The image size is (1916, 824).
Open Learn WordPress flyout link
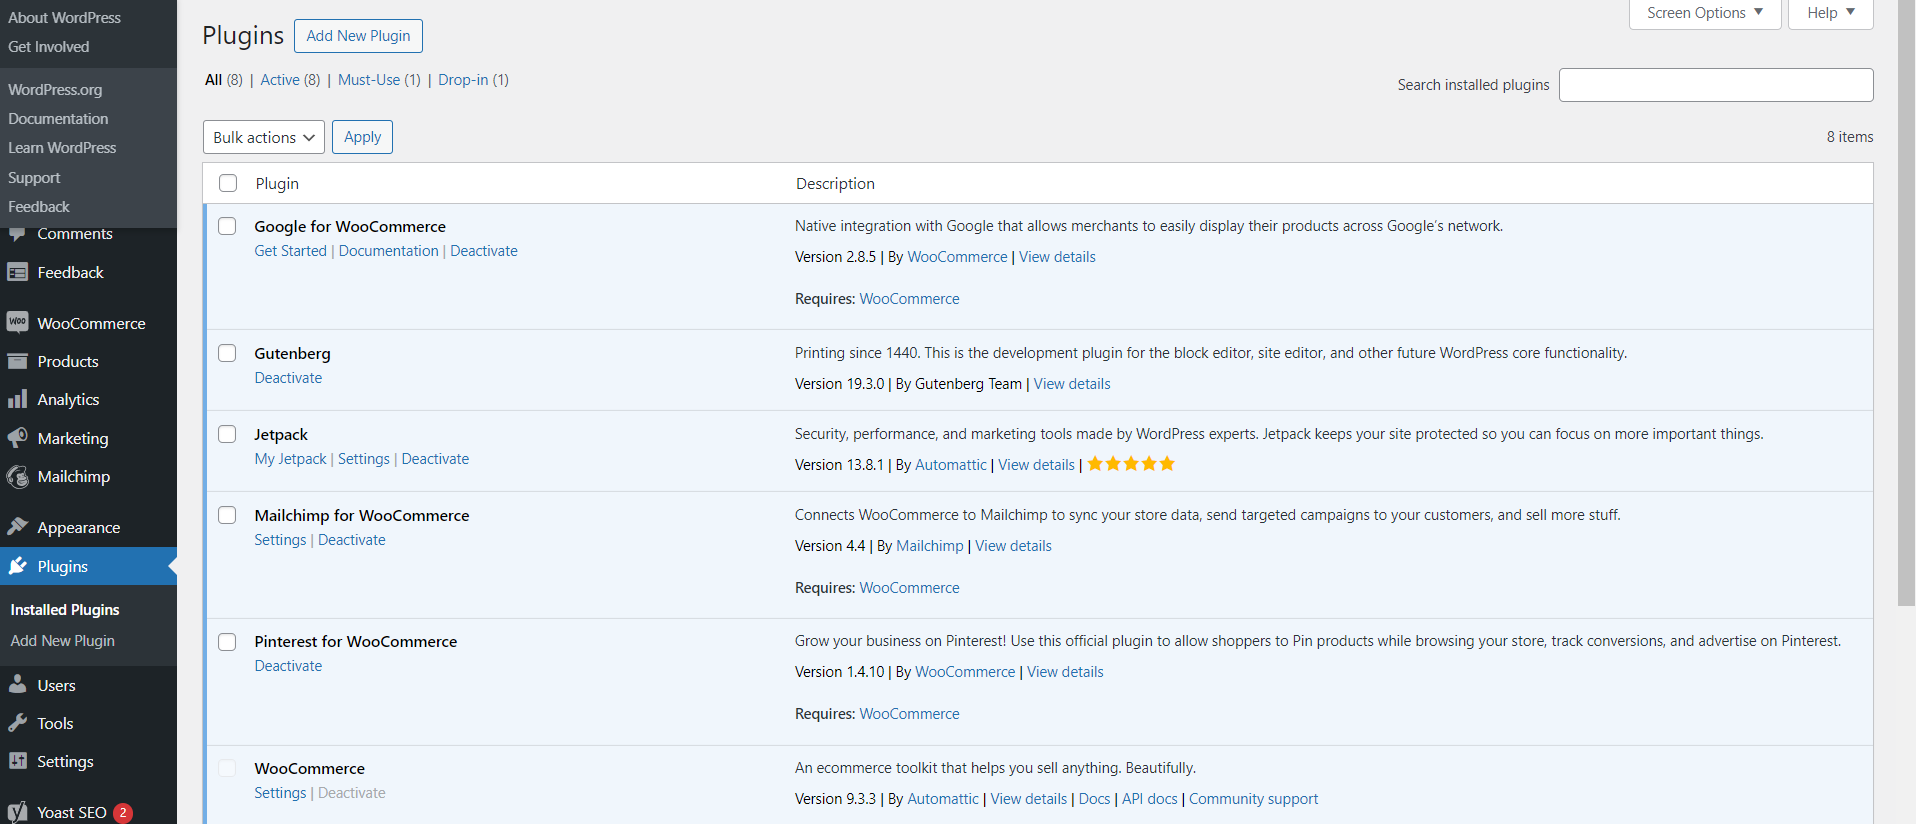coord(62,148)
